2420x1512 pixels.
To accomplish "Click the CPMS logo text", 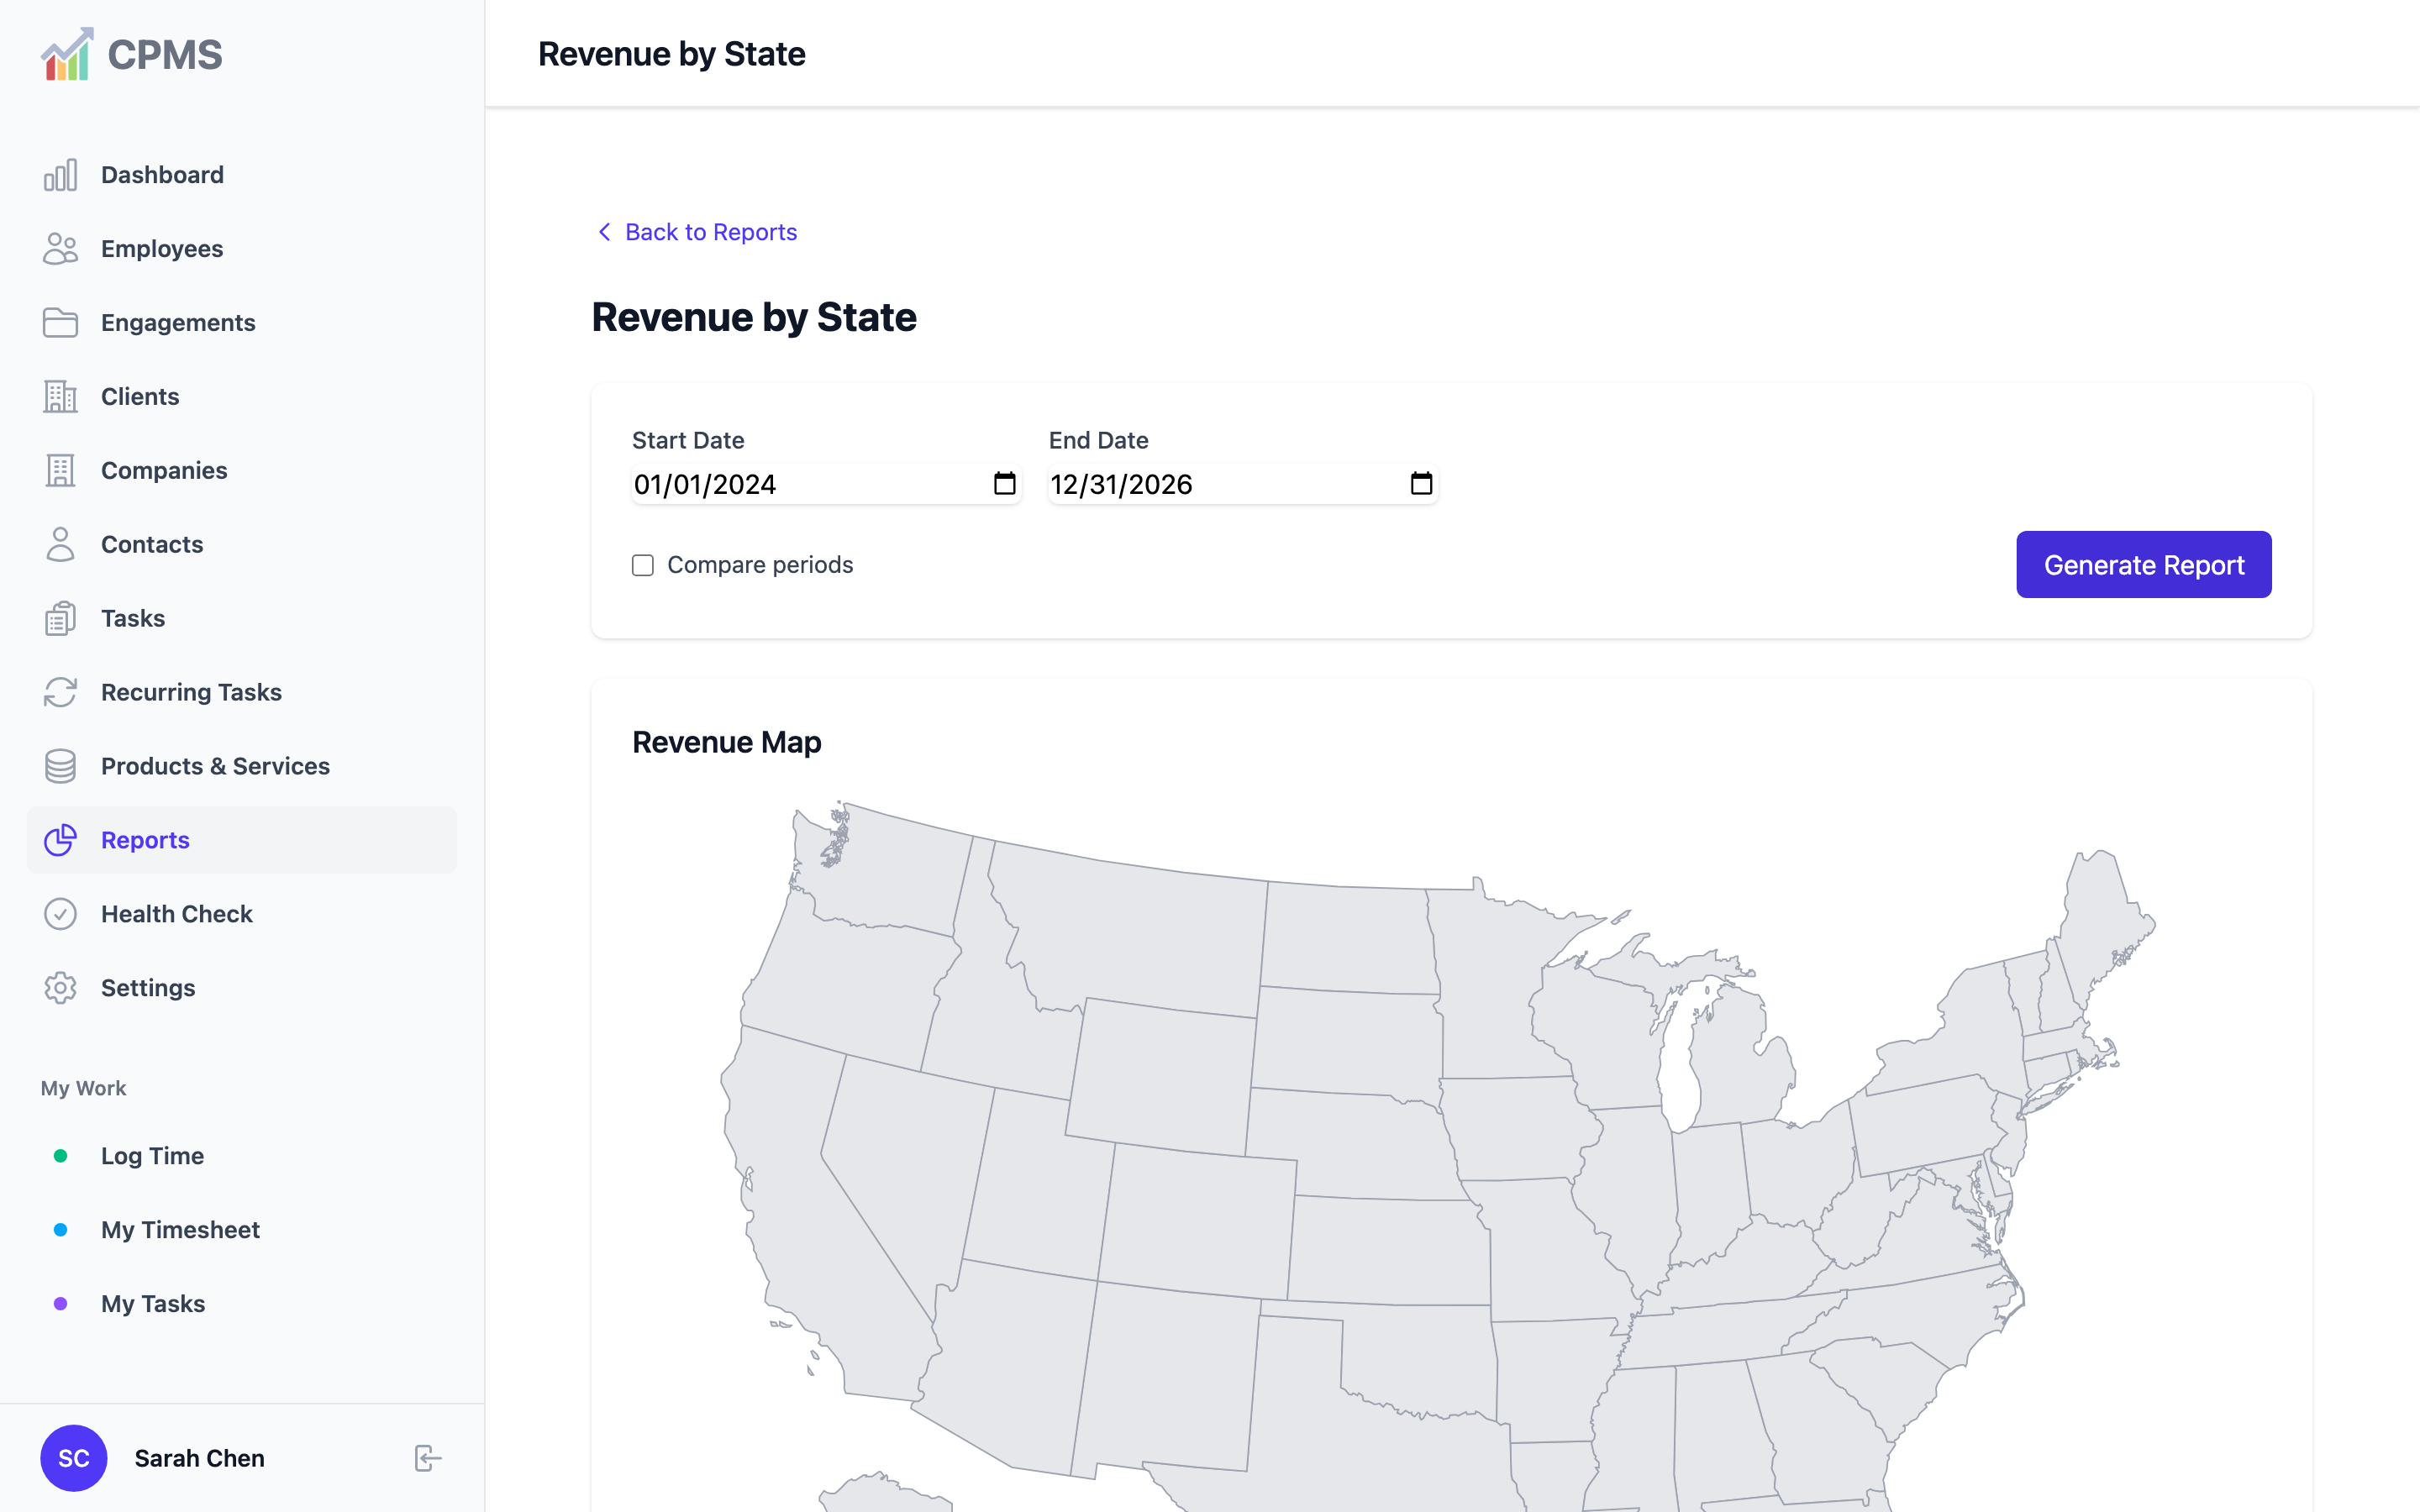I will click(165, 55).
